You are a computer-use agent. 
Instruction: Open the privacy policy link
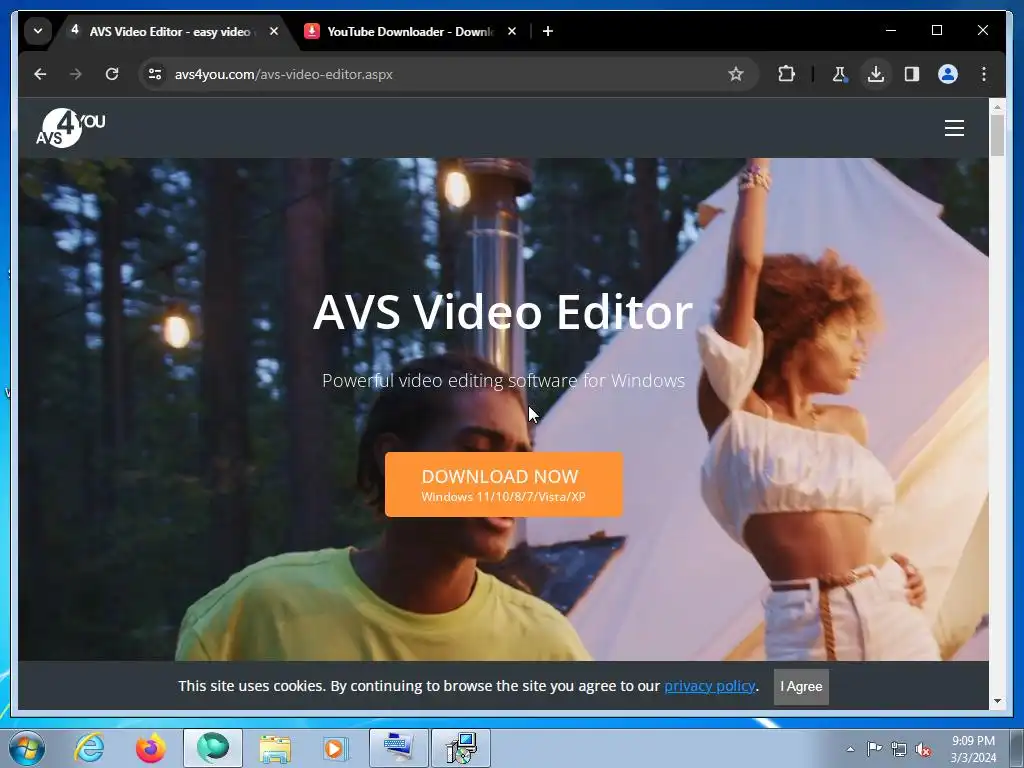710,686
